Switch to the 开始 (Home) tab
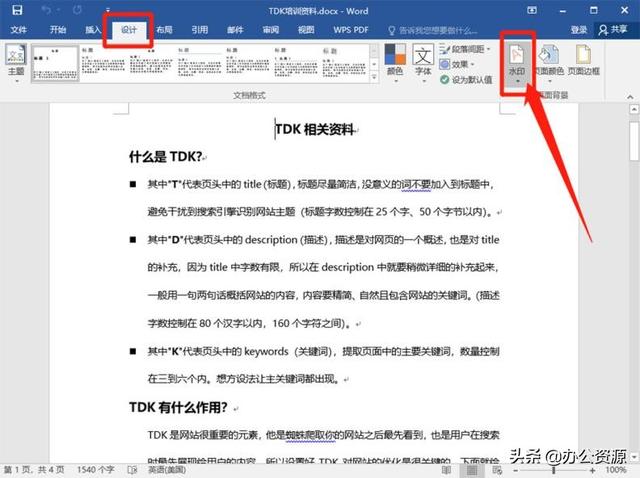640x478 pixels. (58, 30)
